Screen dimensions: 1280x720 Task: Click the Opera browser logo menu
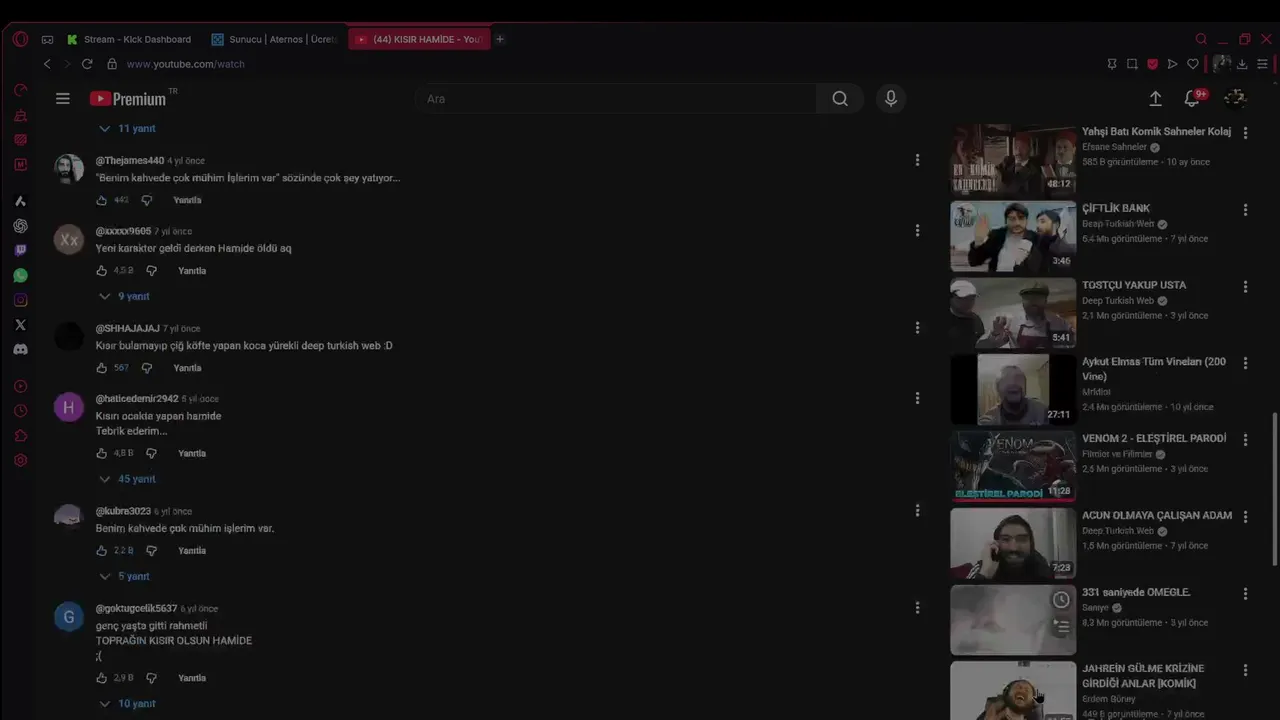[20, 40]
